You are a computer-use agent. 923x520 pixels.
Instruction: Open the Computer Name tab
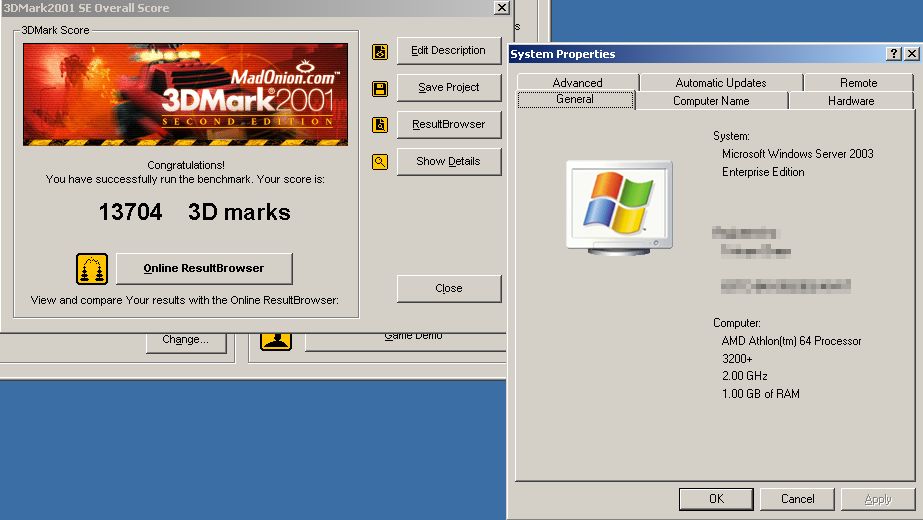[x=711, y=101]
